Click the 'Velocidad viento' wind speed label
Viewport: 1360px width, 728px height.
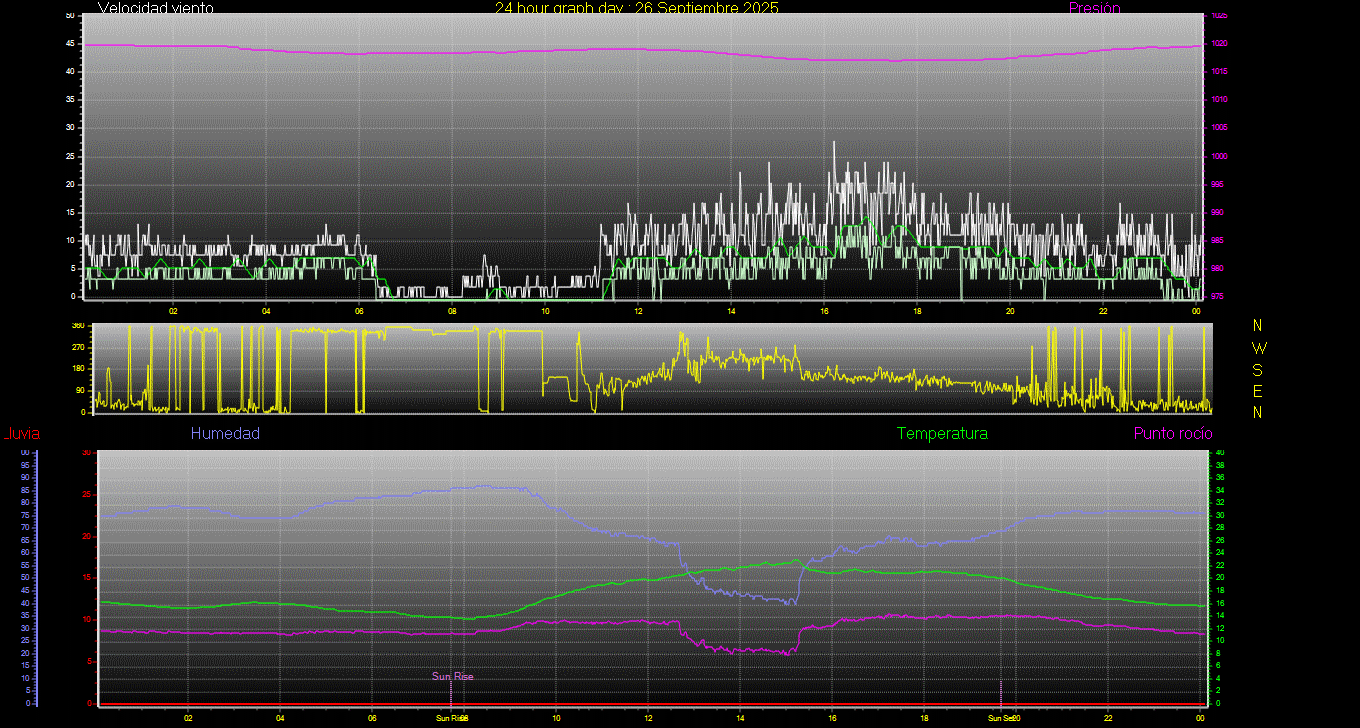click(x=155, y=8)
